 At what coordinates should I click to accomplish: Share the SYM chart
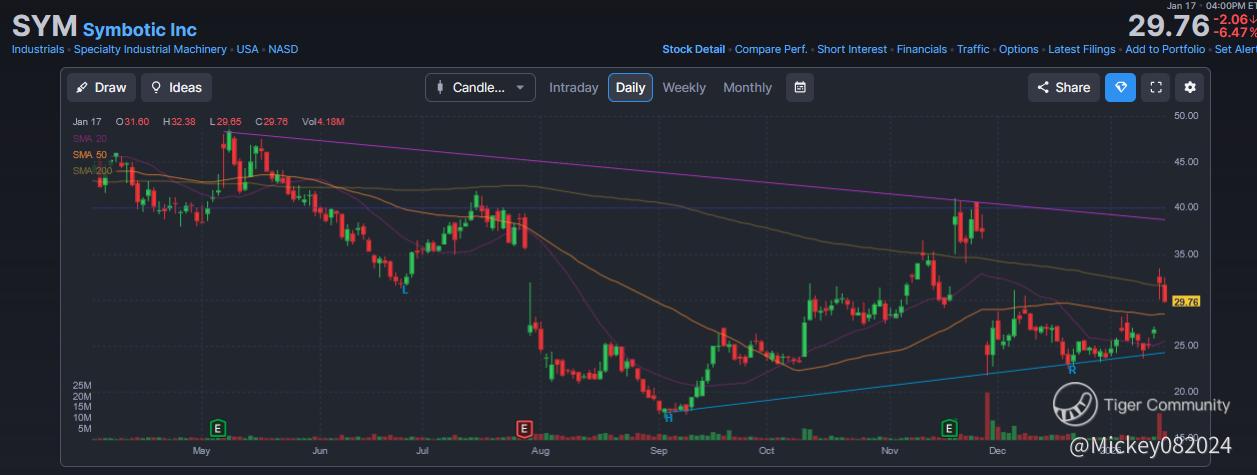1064,87
